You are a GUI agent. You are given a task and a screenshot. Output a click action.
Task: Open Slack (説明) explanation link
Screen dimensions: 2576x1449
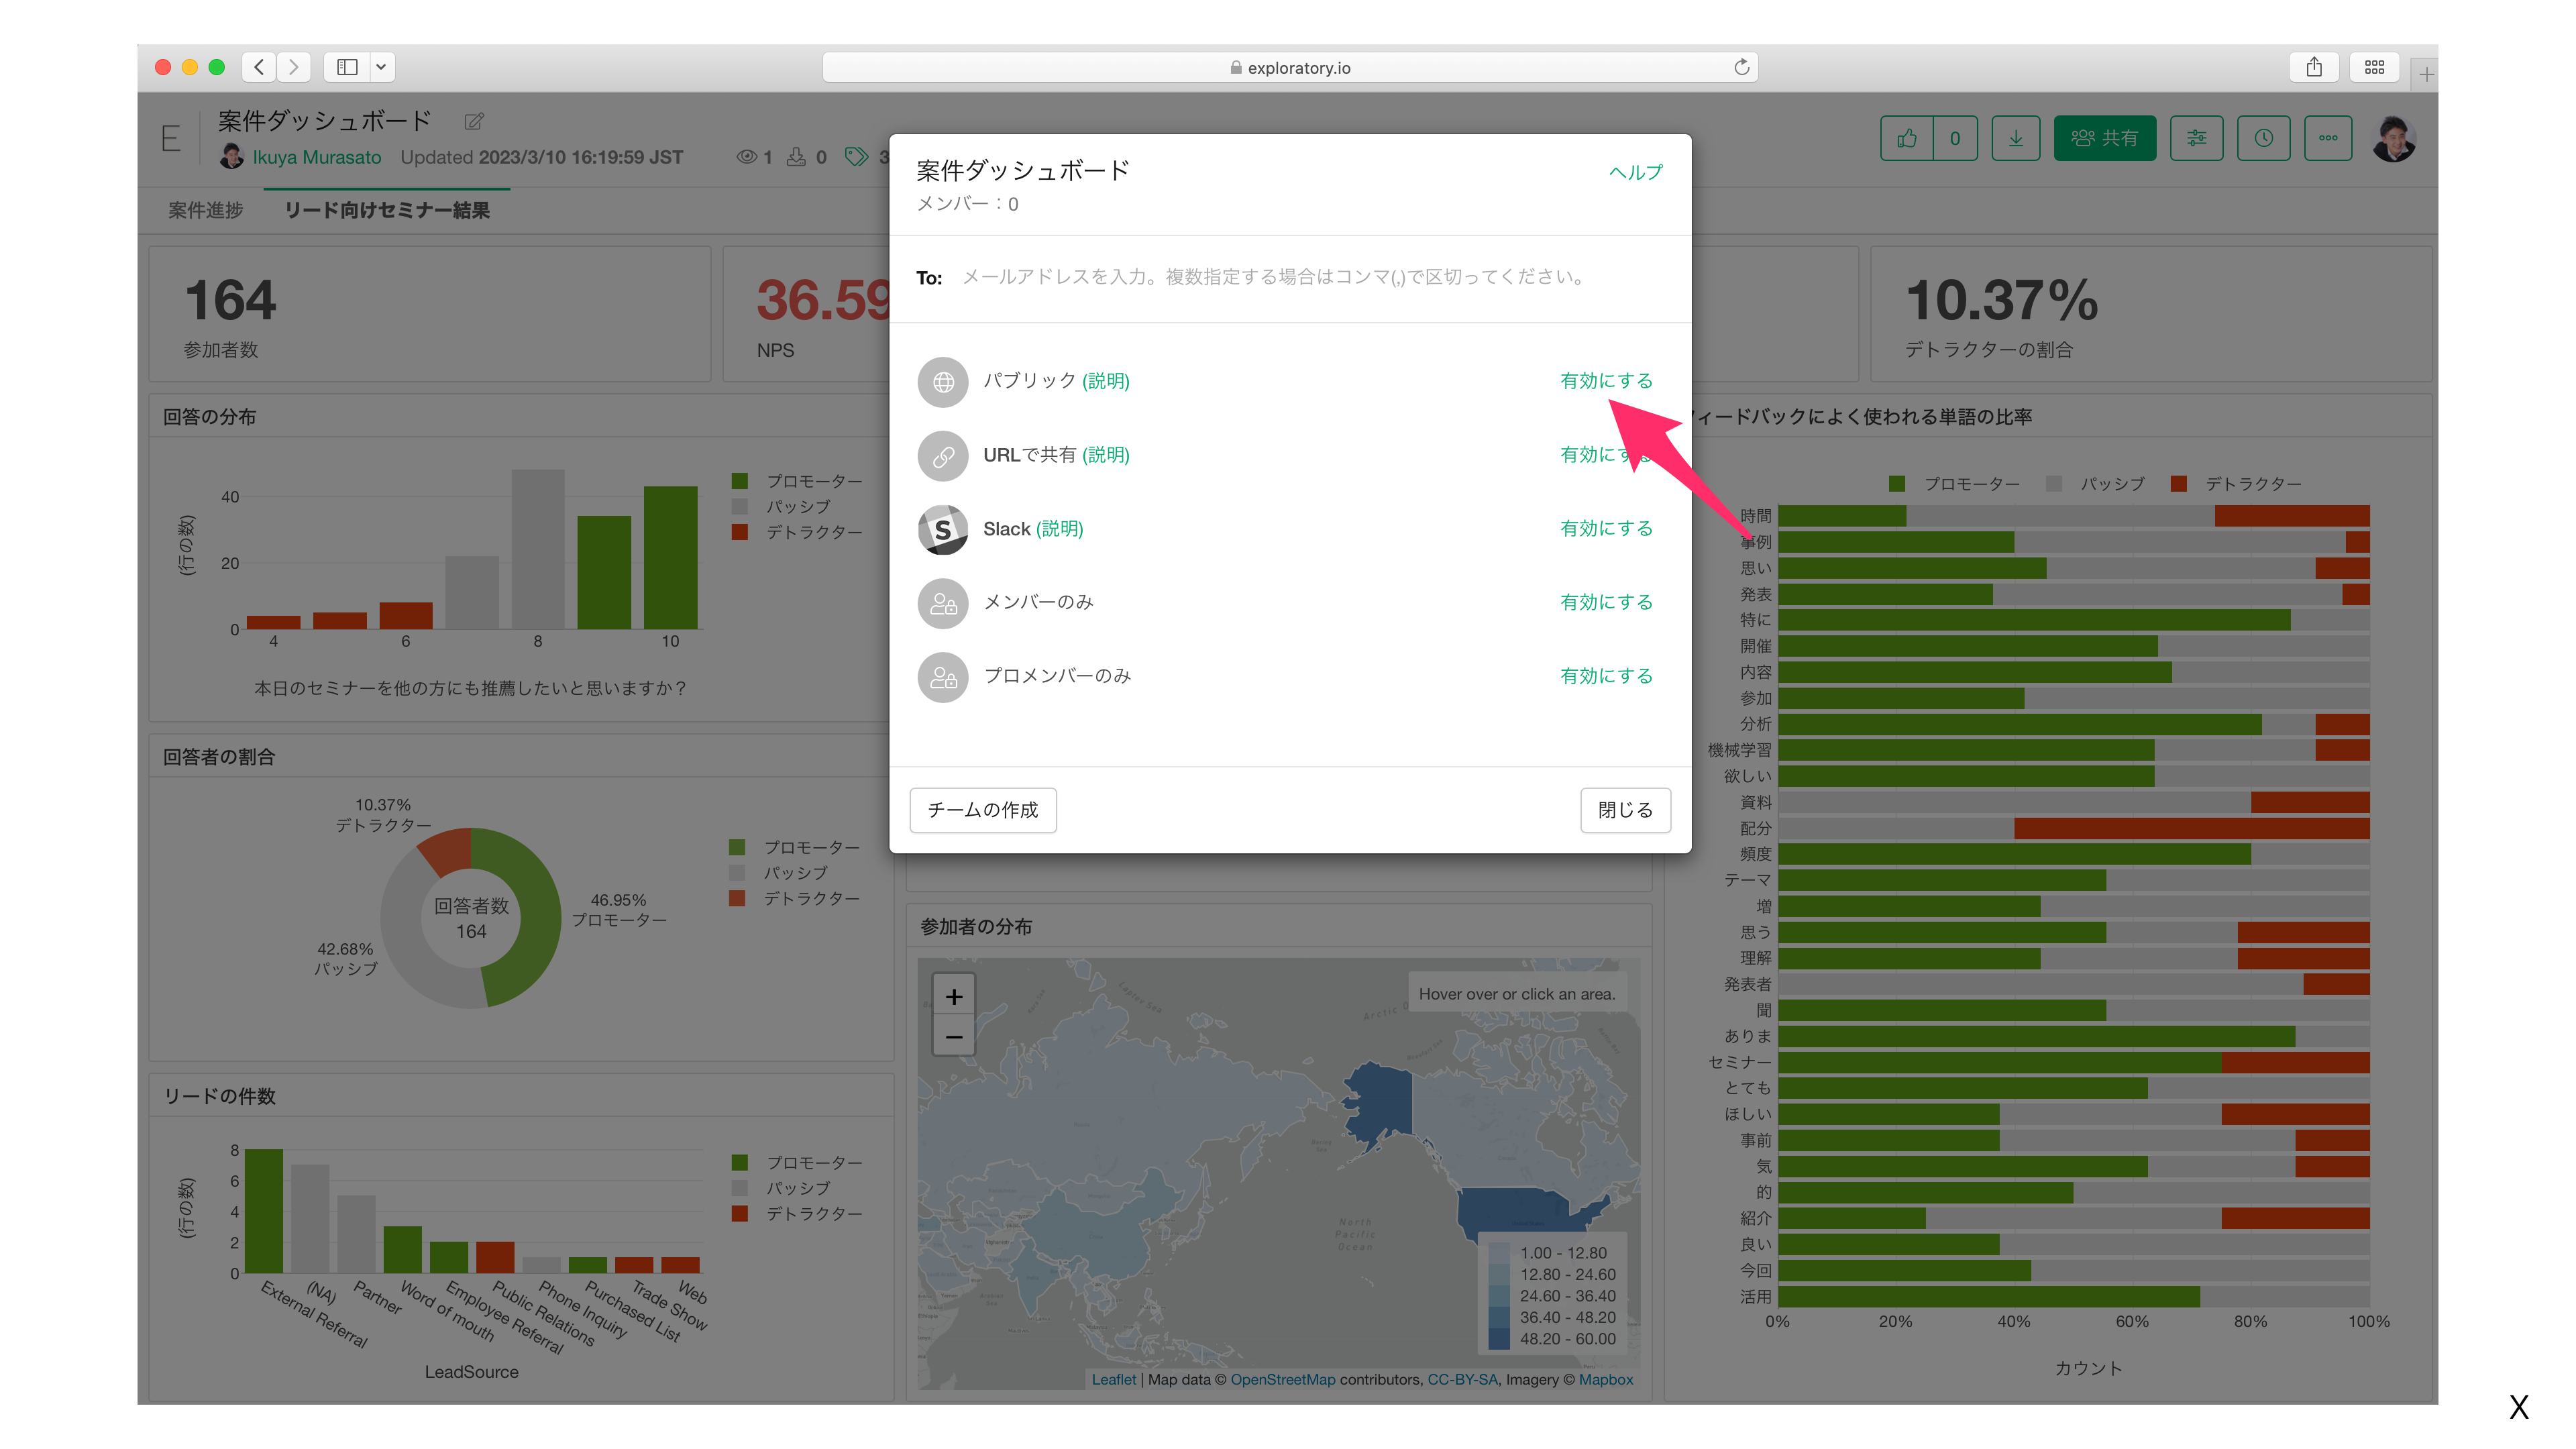(1059, 528)
